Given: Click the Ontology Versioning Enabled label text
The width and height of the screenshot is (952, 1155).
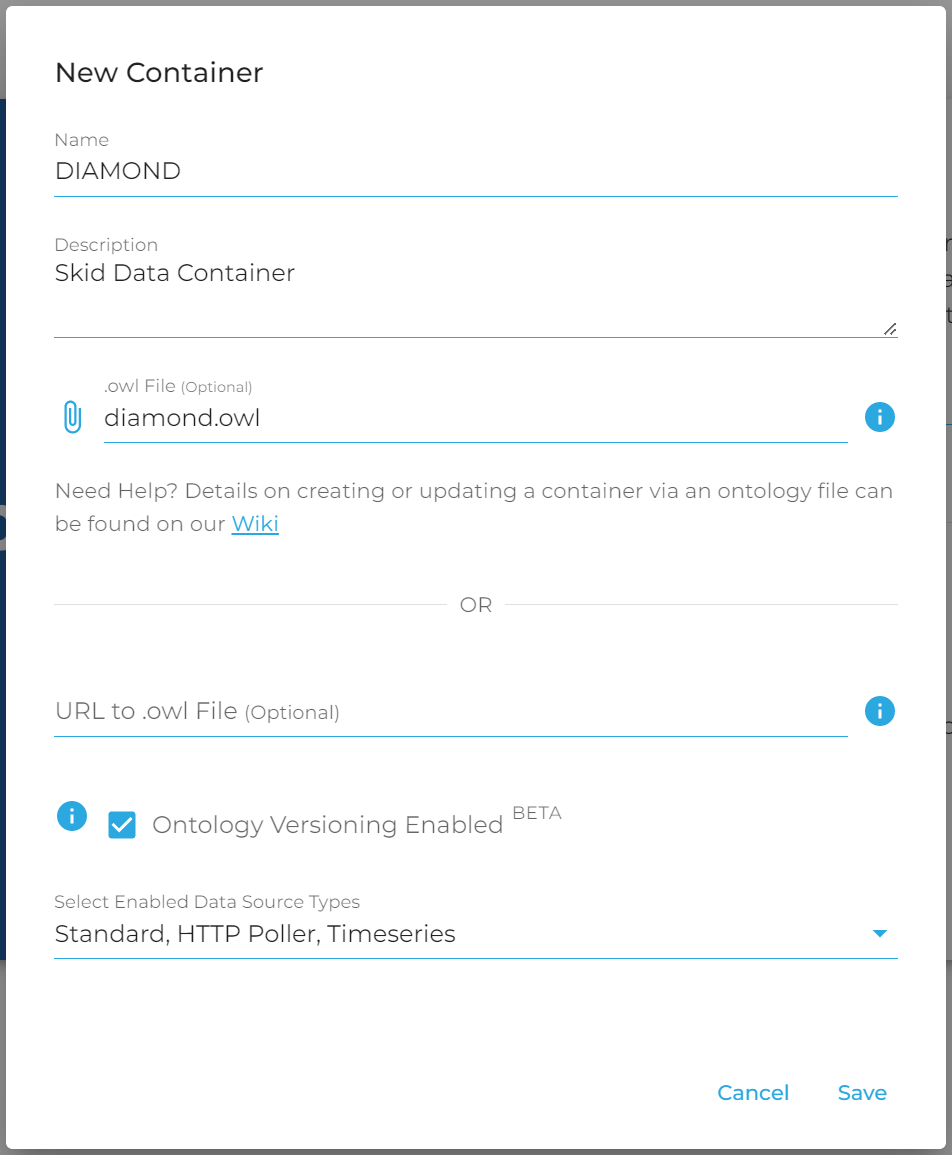Looking at the screenshot, I should 327,825.
